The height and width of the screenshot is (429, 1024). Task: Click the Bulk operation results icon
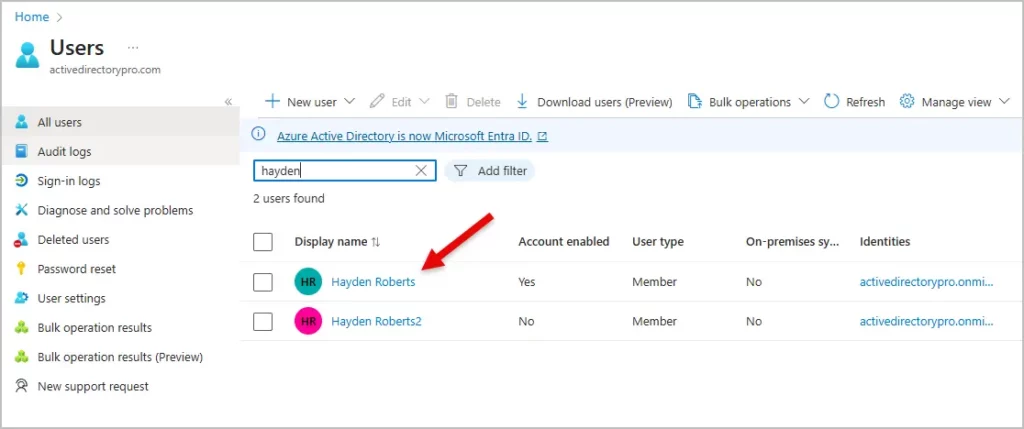tap(22, 328)
